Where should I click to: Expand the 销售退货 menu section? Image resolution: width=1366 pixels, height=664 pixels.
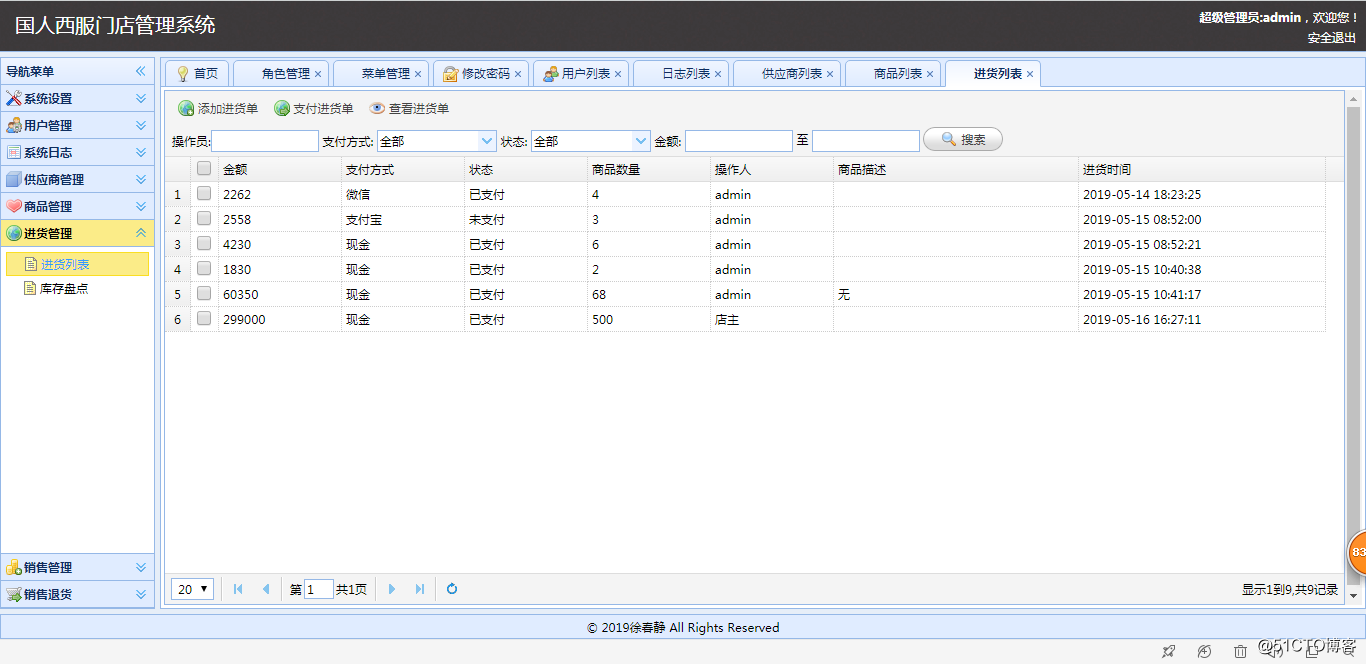click(x=141, y=595)
